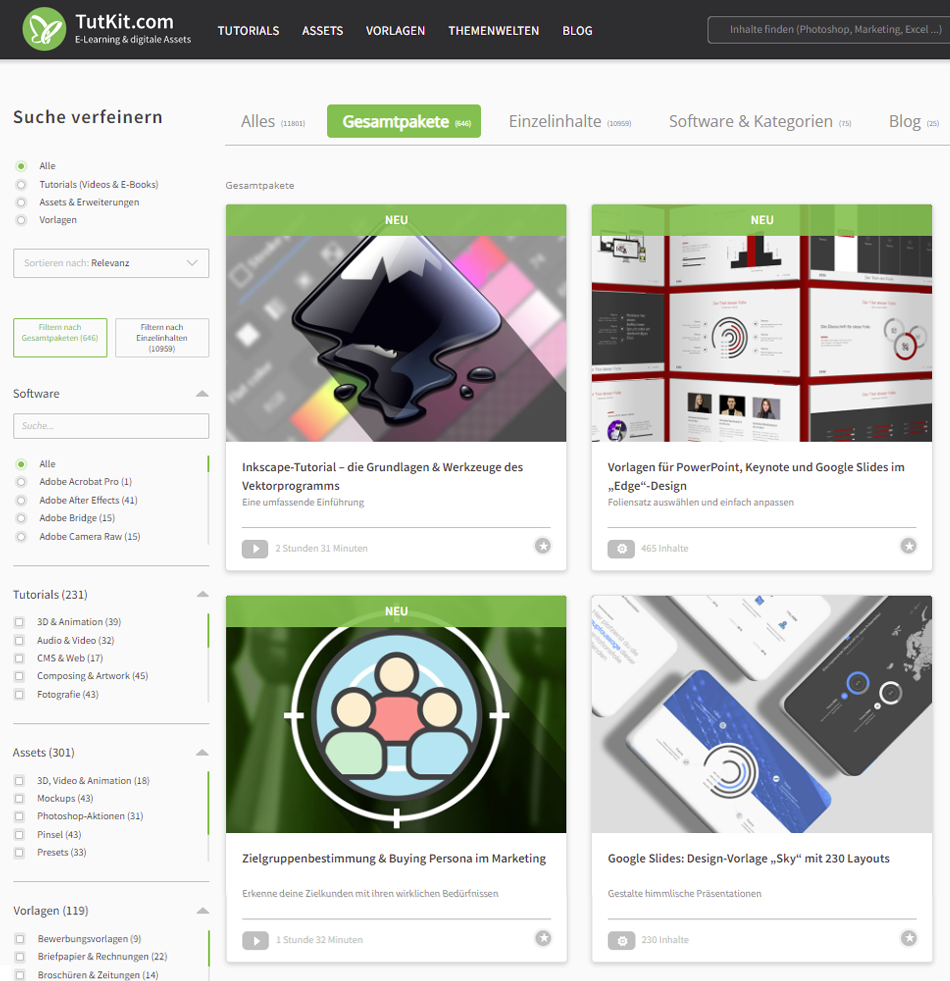This screenshot has width=950, height=981.
Task: Tick CMS & Web (17) checkbox
Action: [x=19, y=658]
